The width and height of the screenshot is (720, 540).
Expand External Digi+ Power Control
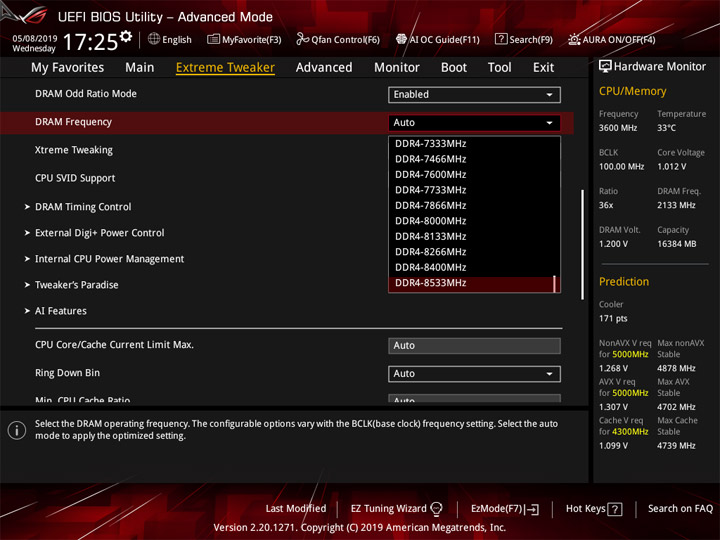click(x=100, y=233)
